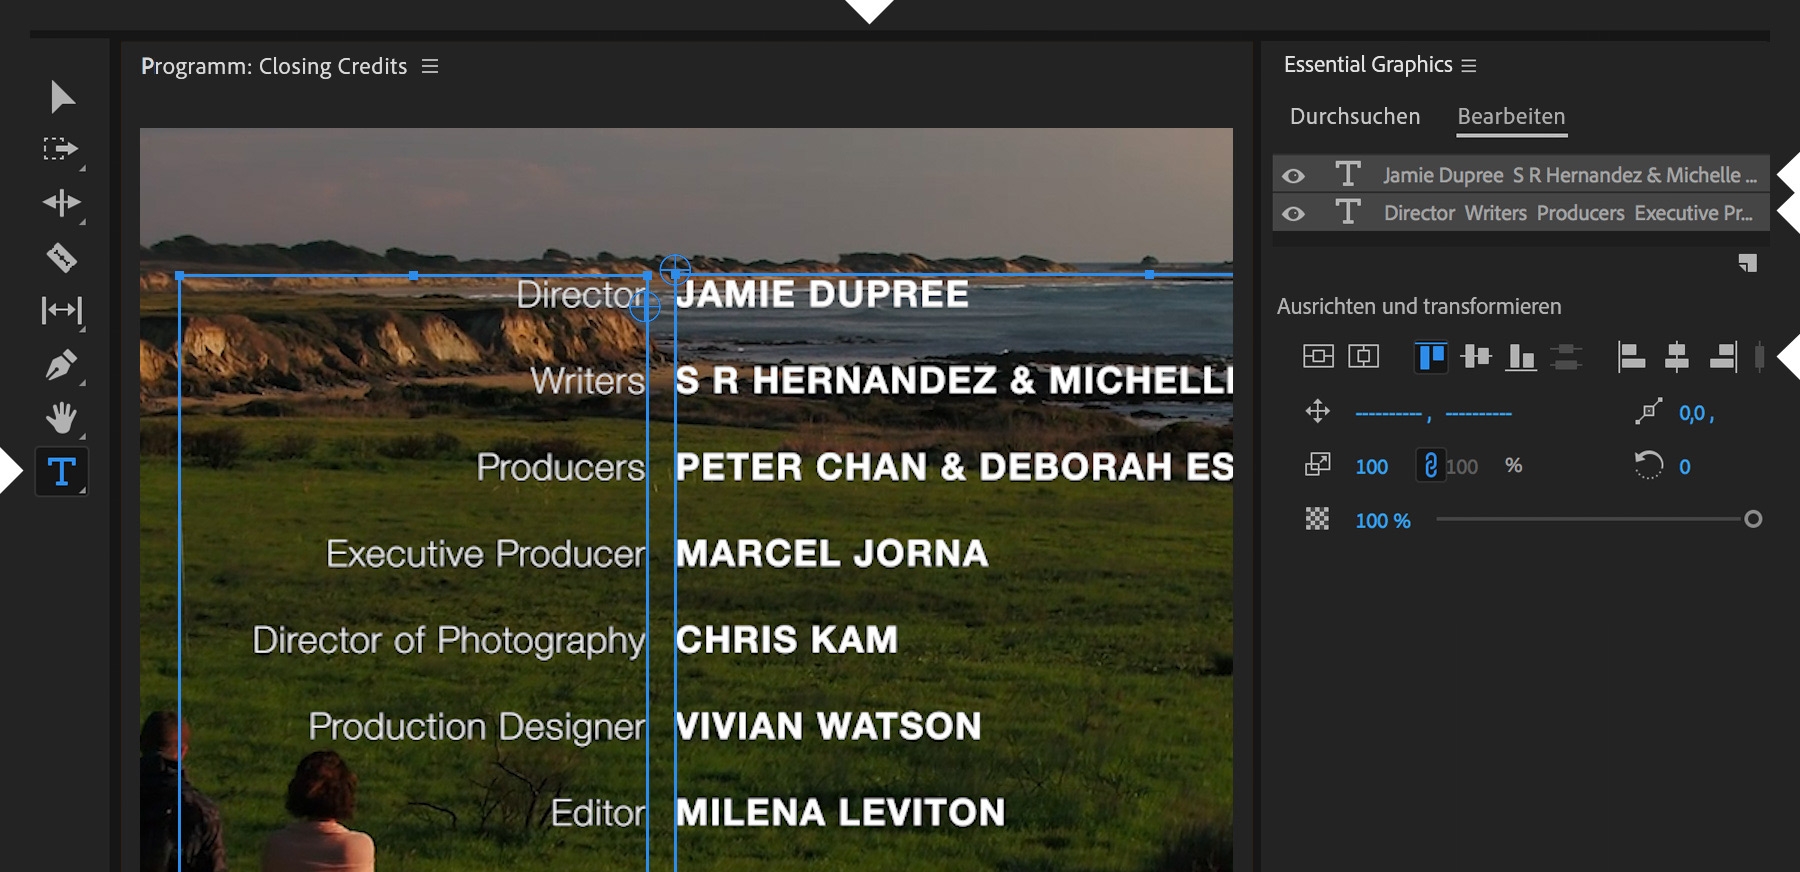Toggle the scale proportion lock link
This screenshot has height=872, width=1800.
click(x=1430, y=466)
